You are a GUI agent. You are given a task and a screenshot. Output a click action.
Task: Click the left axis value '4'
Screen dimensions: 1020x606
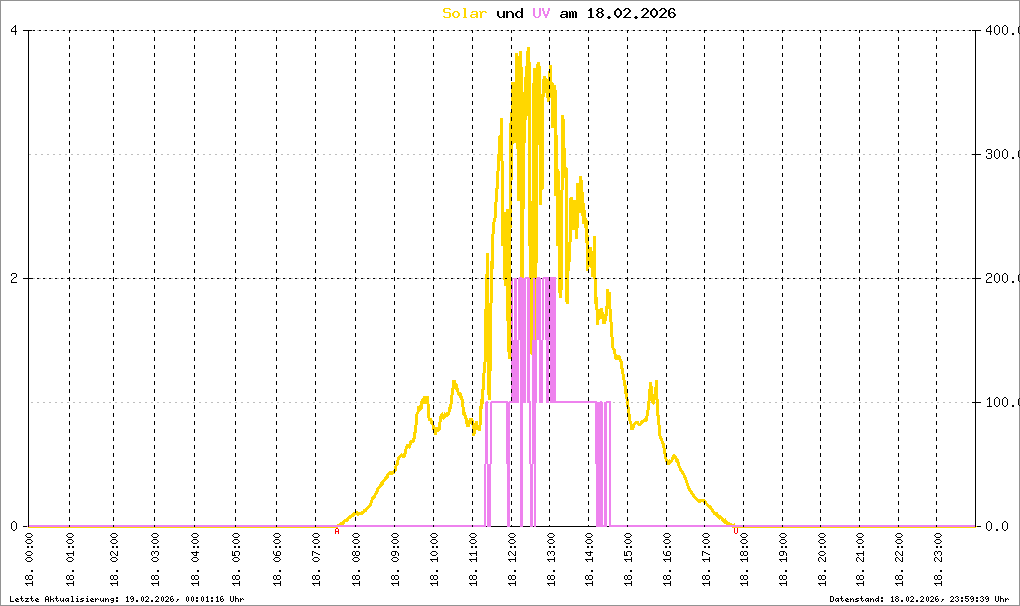pyautogui.click(x=14, y=30)
